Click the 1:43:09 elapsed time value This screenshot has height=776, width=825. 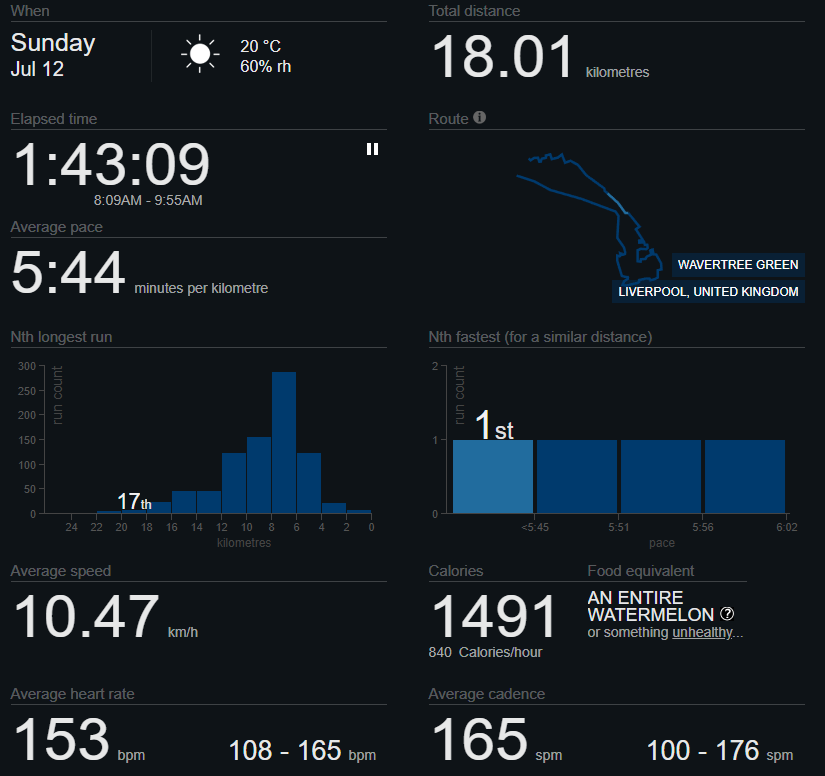click(x=111, y=165)
